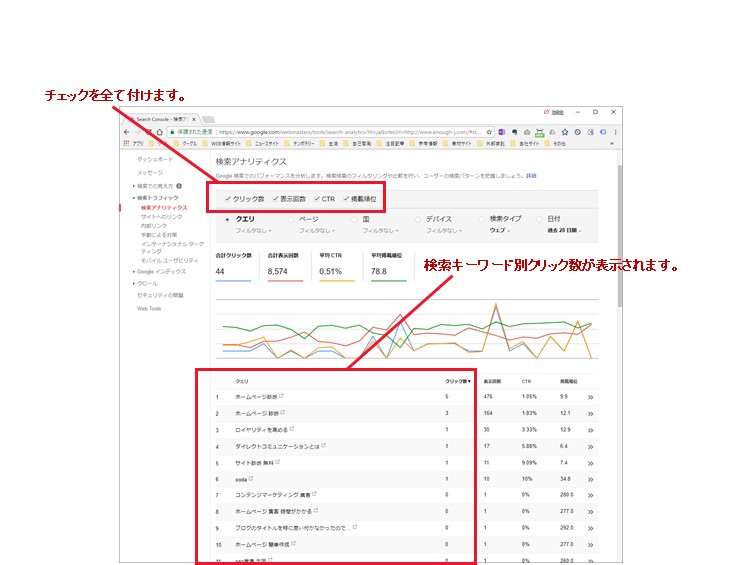
Task: Open Chrome three-dot menu
Action: [615, 132]
